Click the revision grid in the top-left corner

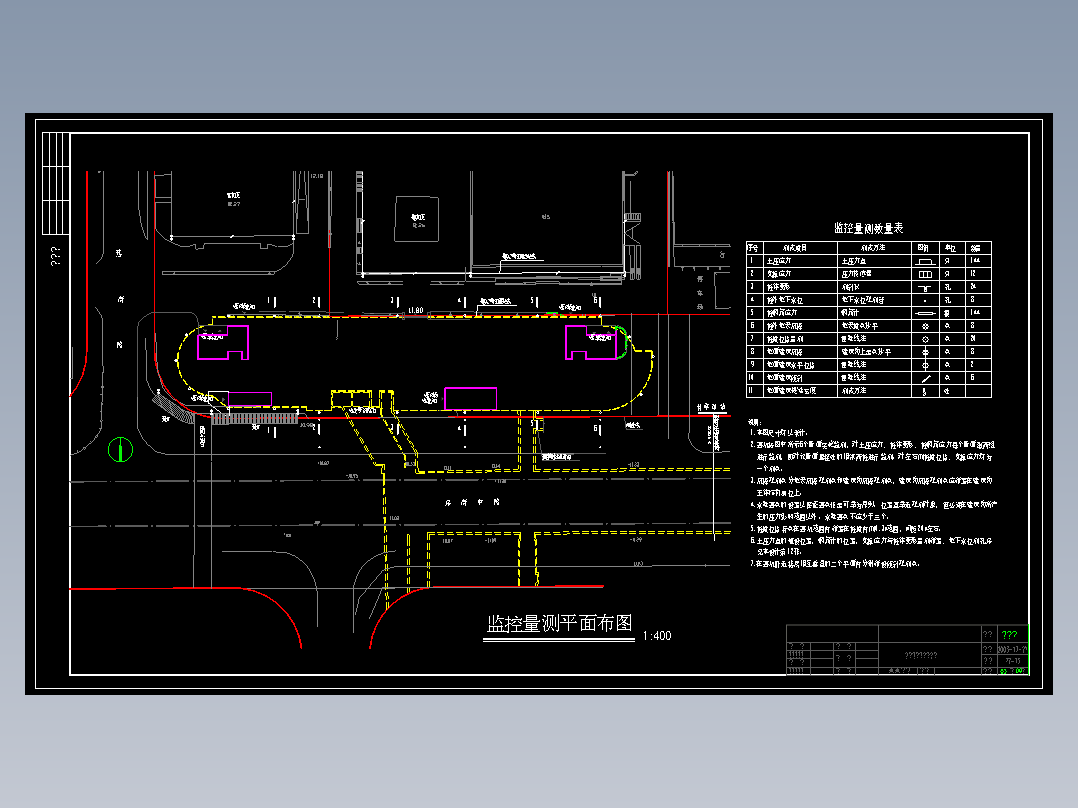pyautogui.click(x=56, y=184)
